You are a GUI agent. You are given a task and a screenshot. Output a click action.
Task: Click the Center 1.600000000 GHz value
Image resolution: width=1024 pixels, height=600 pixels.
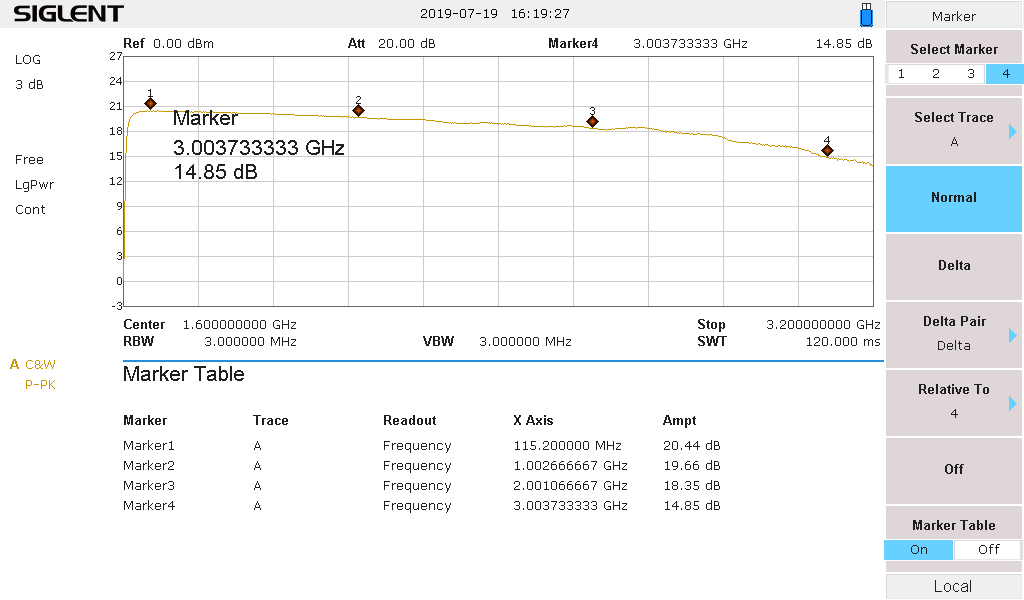pyautogui.click(x=239, y=324)
